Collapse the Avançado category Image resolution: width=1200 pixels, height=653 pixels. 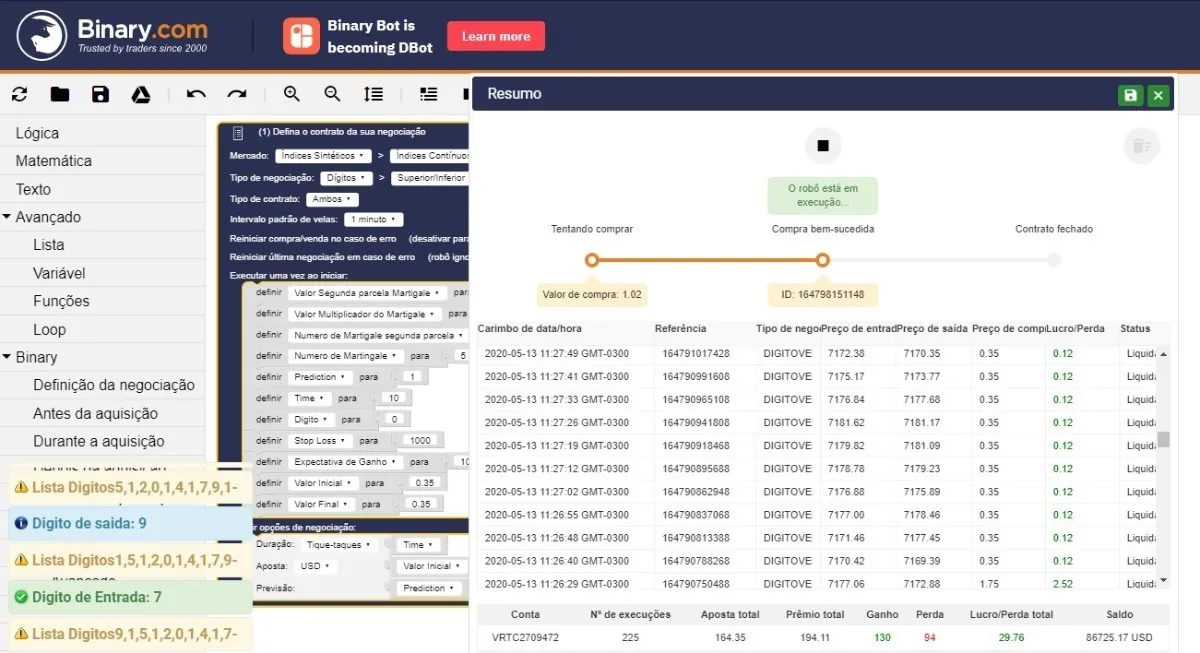(x=7, y=217)
